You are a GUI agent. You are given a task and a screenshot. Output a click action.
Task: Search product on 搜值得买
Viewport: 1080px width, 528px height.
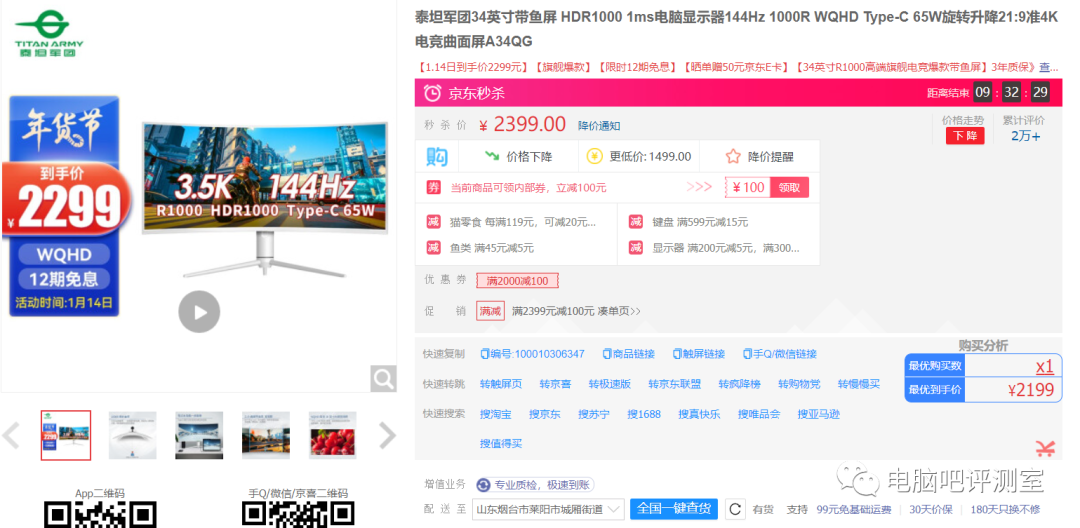click(501, 444)
